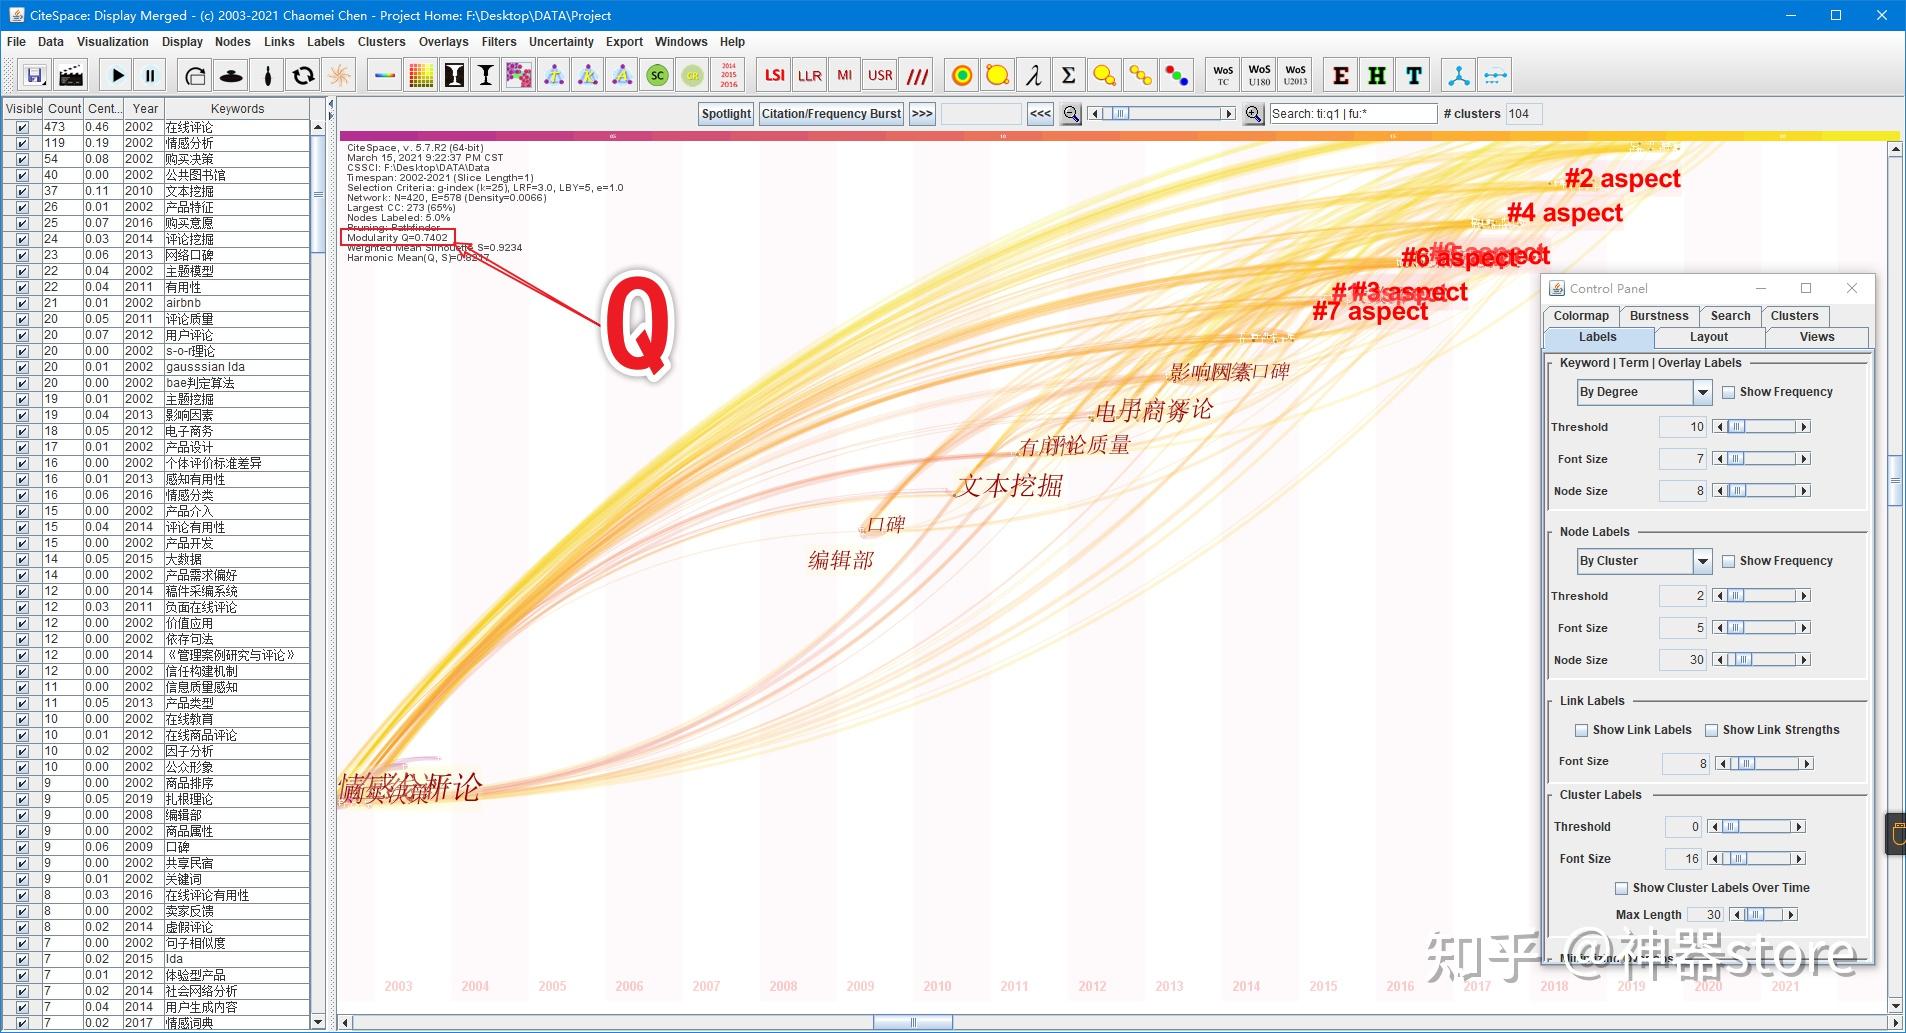Uncheck the Visible box for 在线评论
Screen dimensions: 1906x1033
tap(22, 127)
